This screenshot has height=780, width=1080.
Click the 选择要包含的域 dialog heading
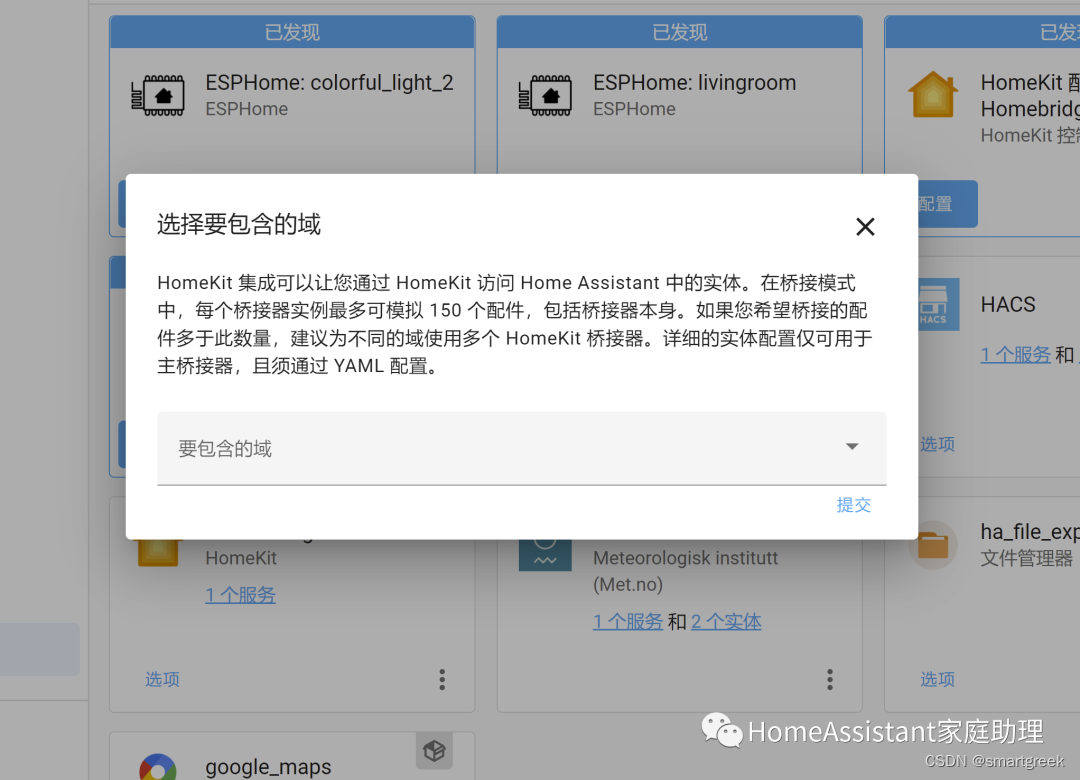coord(239,224)
